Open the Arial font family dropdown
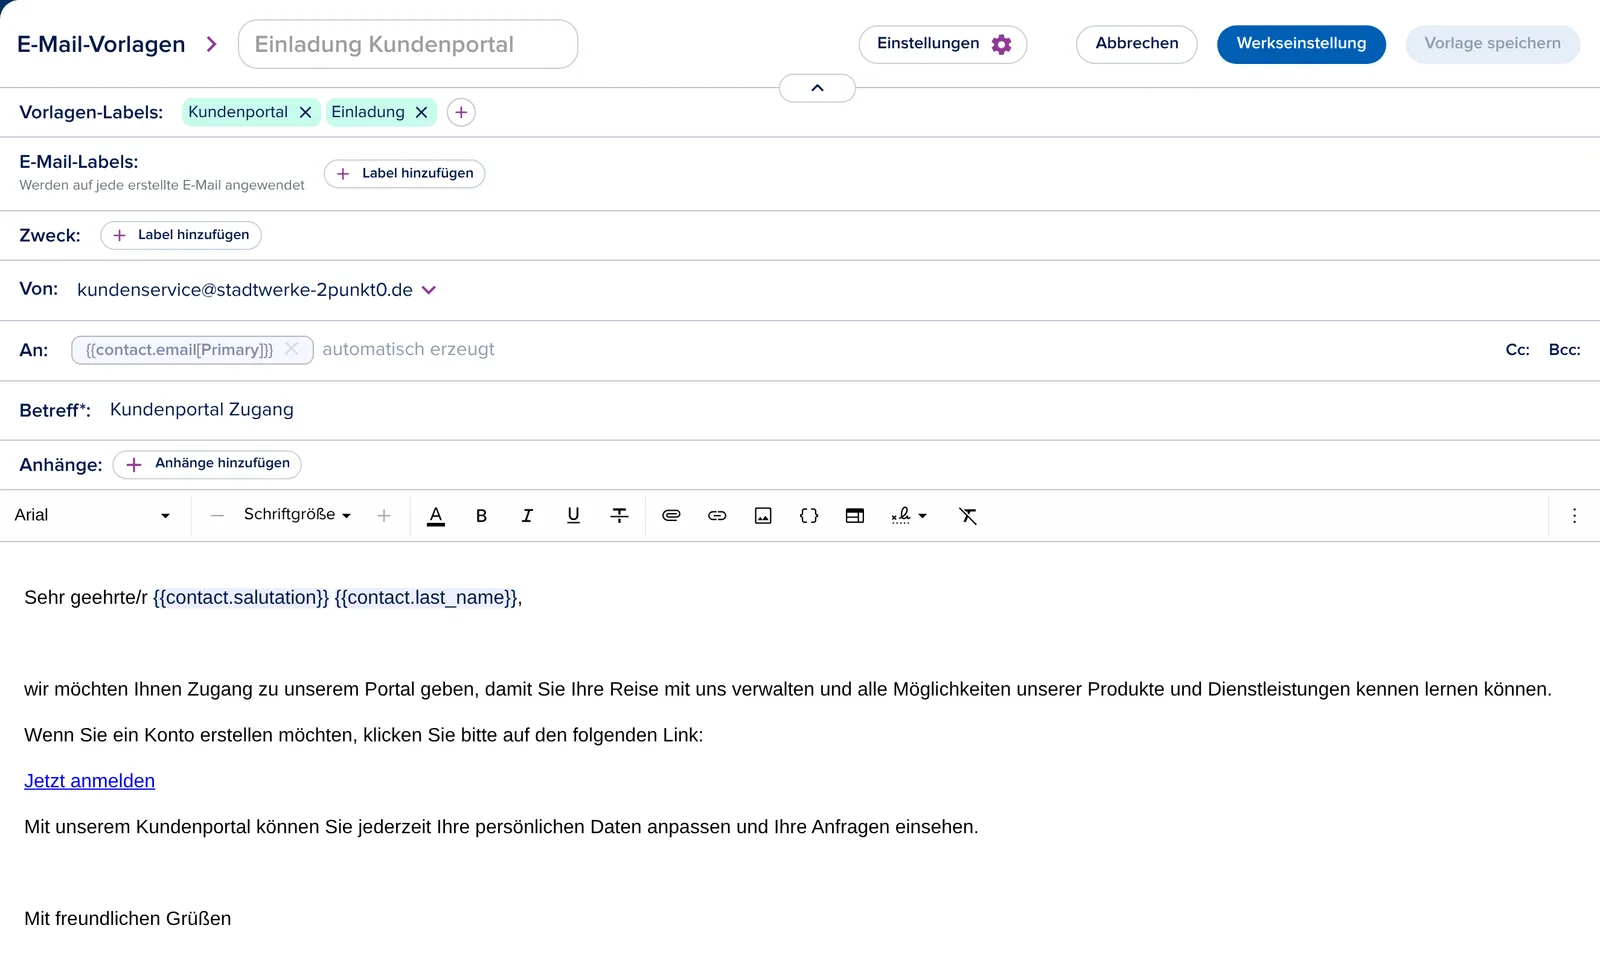The height and width of the screenshot is (966, 1600). tap(92, 515)
